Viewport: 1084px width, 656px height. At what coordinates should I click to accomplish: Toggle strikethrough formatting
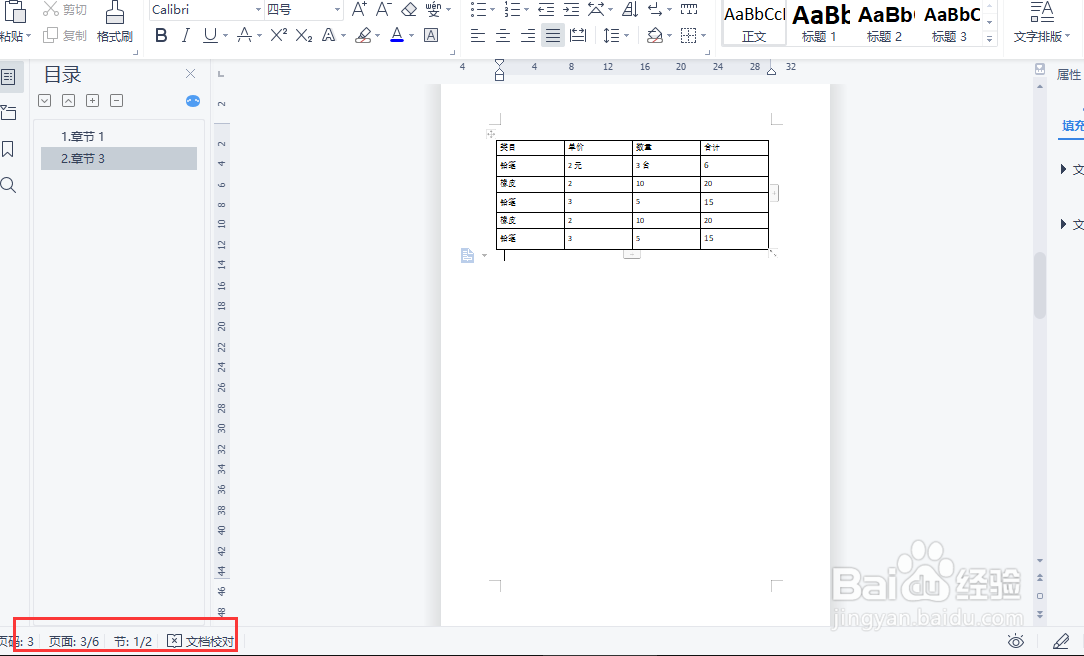244,35
